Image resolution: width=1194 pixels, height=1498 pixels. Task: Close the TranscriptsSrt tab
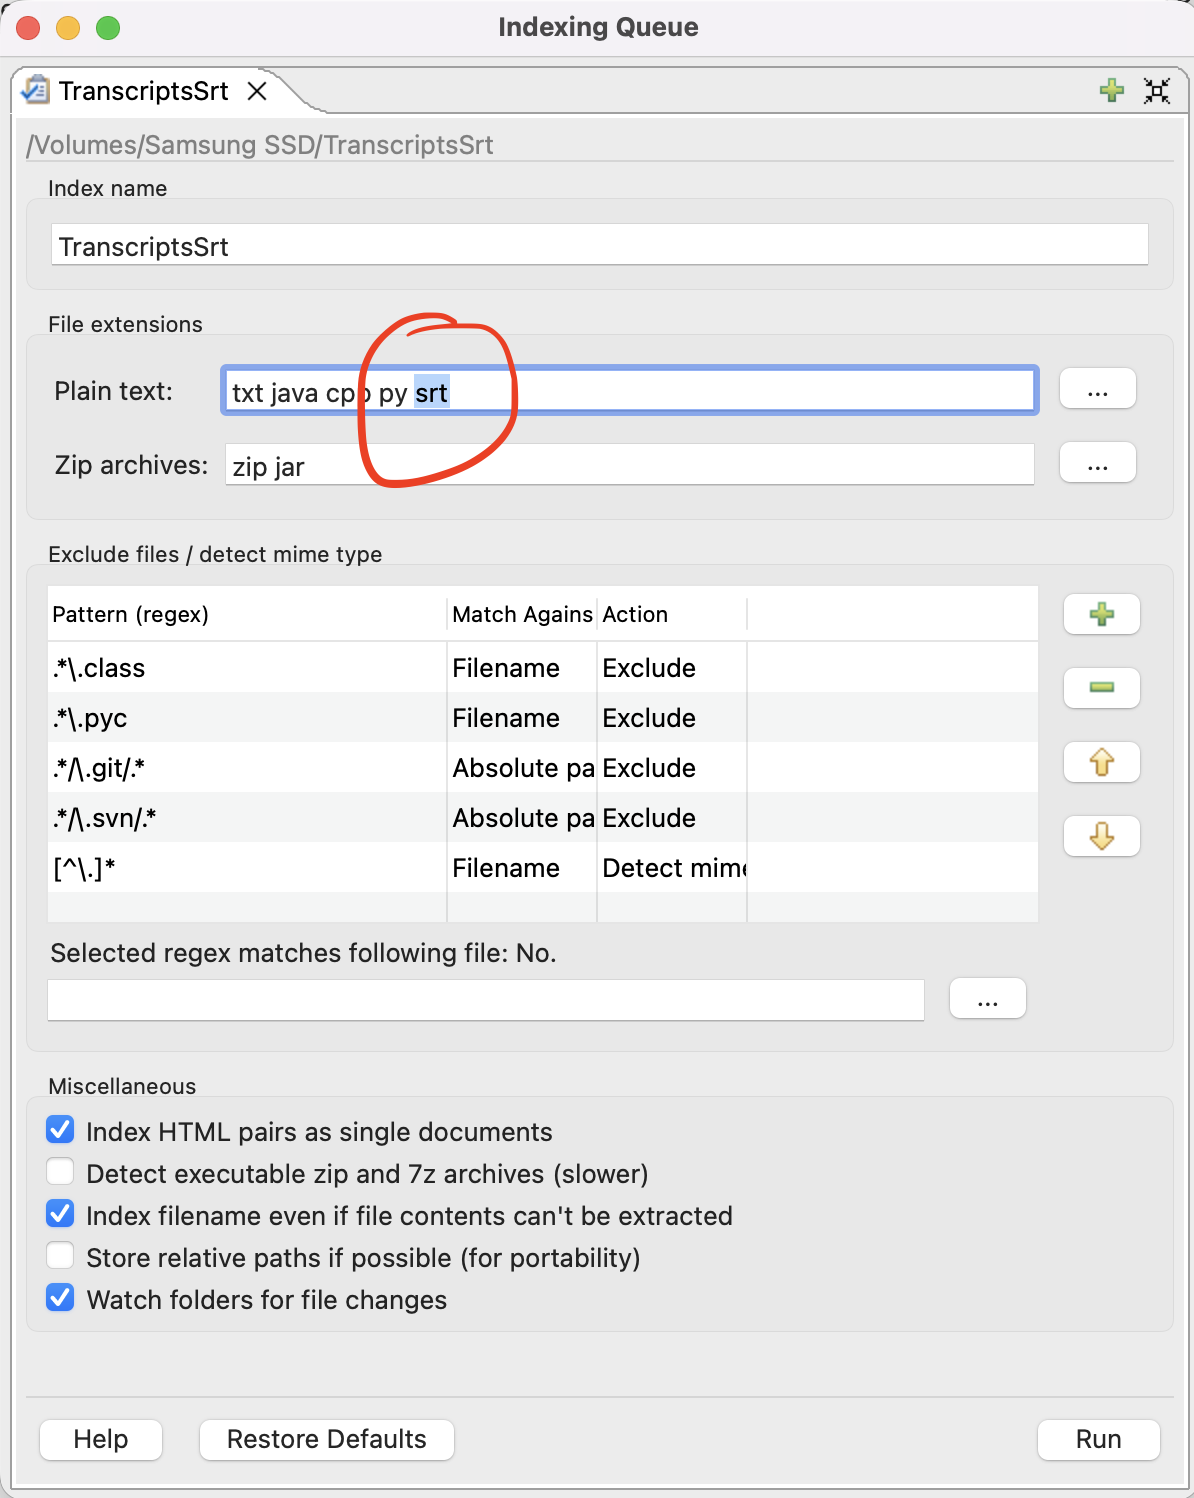pos(257,91)
